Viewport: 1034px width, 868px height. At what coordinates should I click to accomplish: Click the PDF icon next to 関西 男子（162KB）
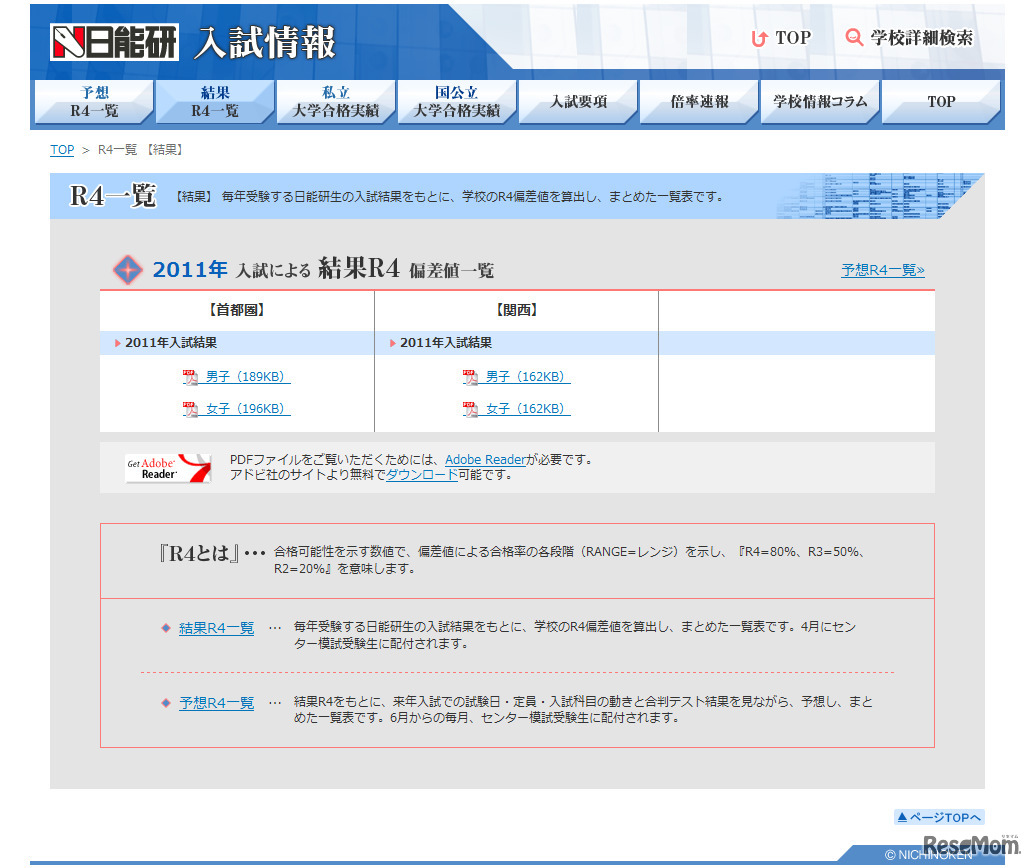pos(469,378)
